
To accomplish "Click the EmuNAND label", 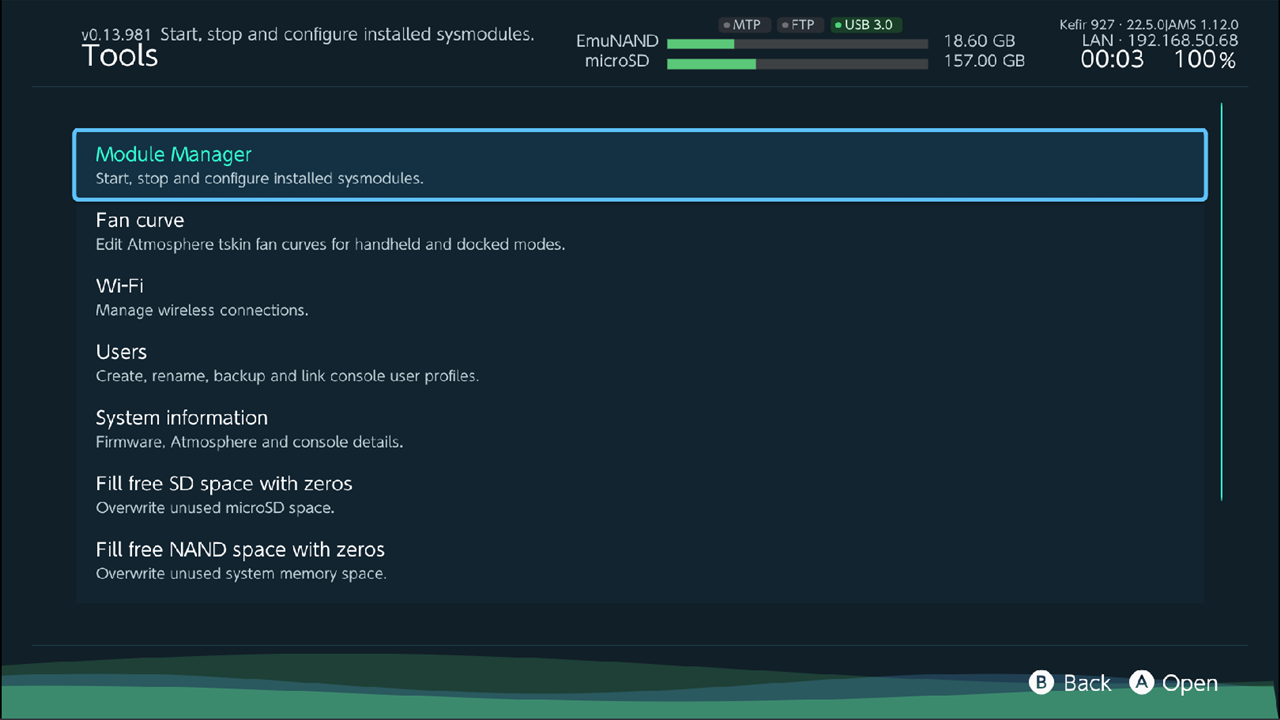I will pos(617,42).
